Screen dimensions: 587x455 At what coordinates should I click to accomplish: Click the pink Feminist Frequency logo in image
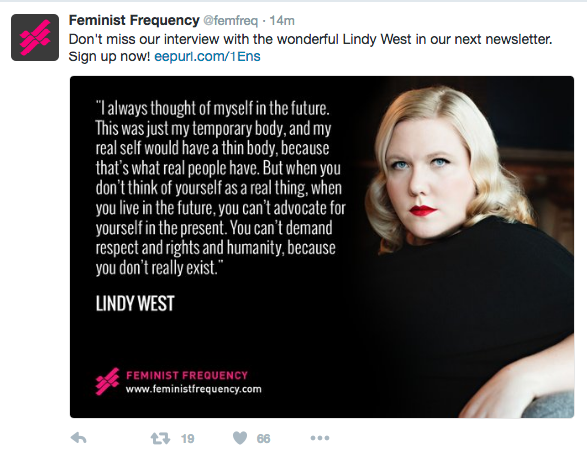(107, 382)
